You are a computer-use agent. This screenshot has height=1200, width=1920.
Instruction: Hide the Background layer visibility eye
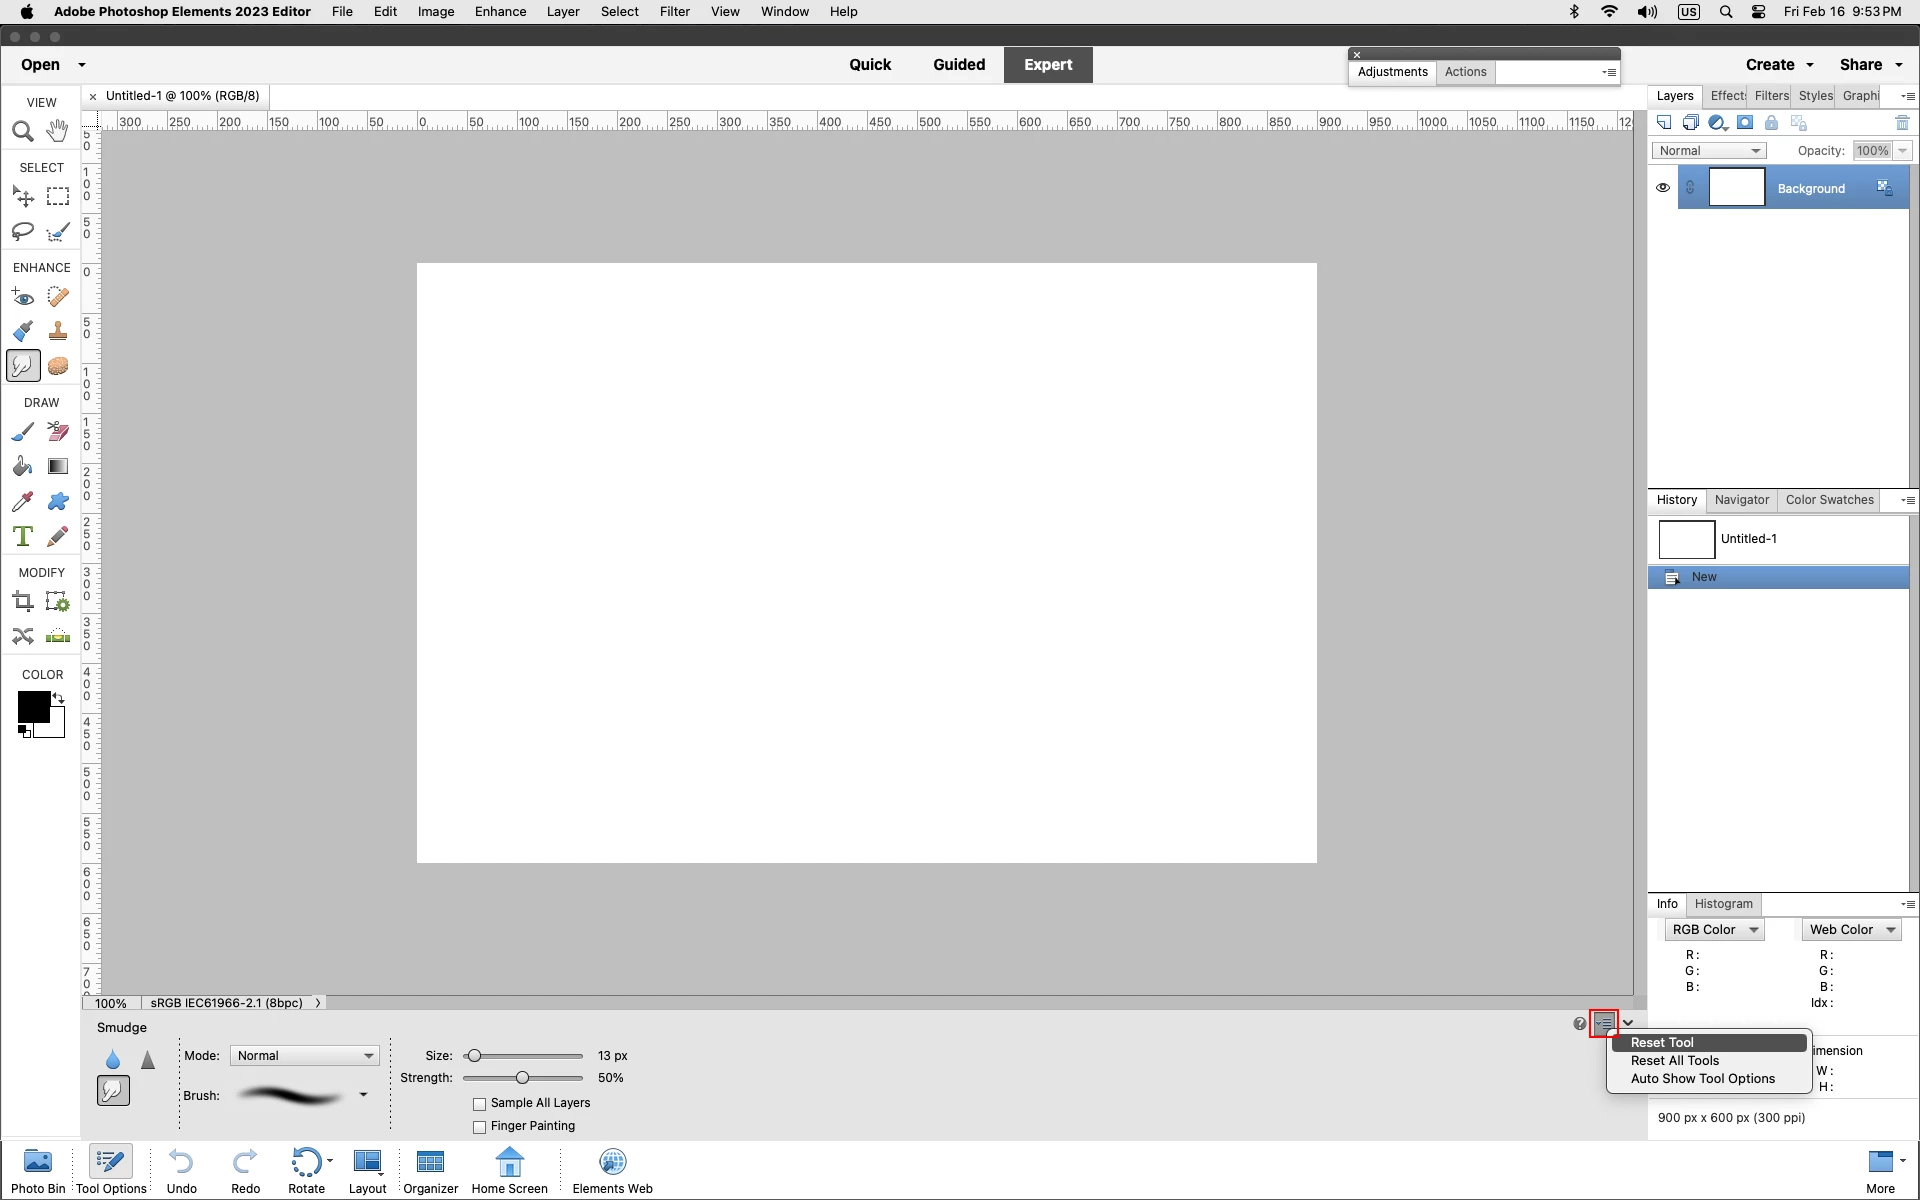click(1663, 188)
